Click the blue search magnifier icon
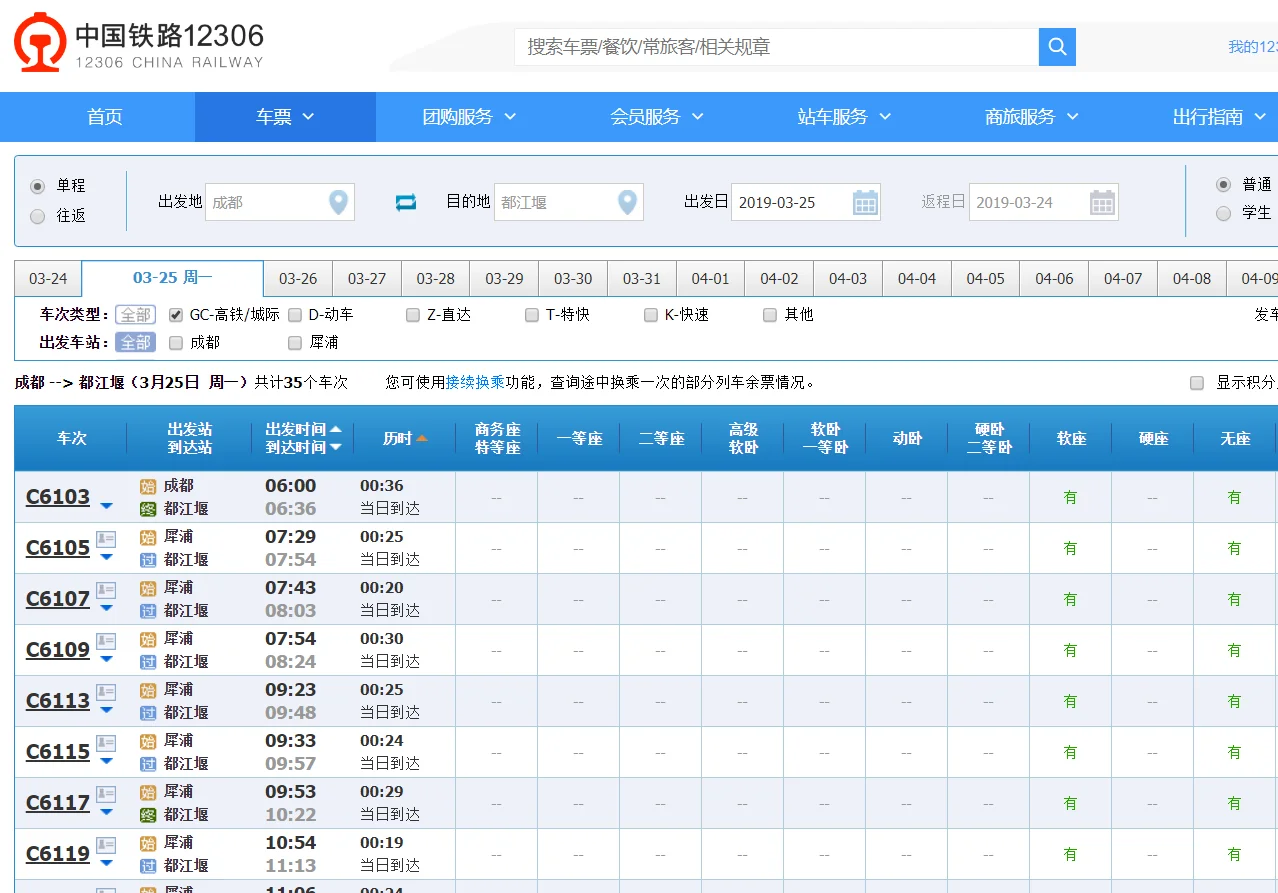 click(1056, 46)
